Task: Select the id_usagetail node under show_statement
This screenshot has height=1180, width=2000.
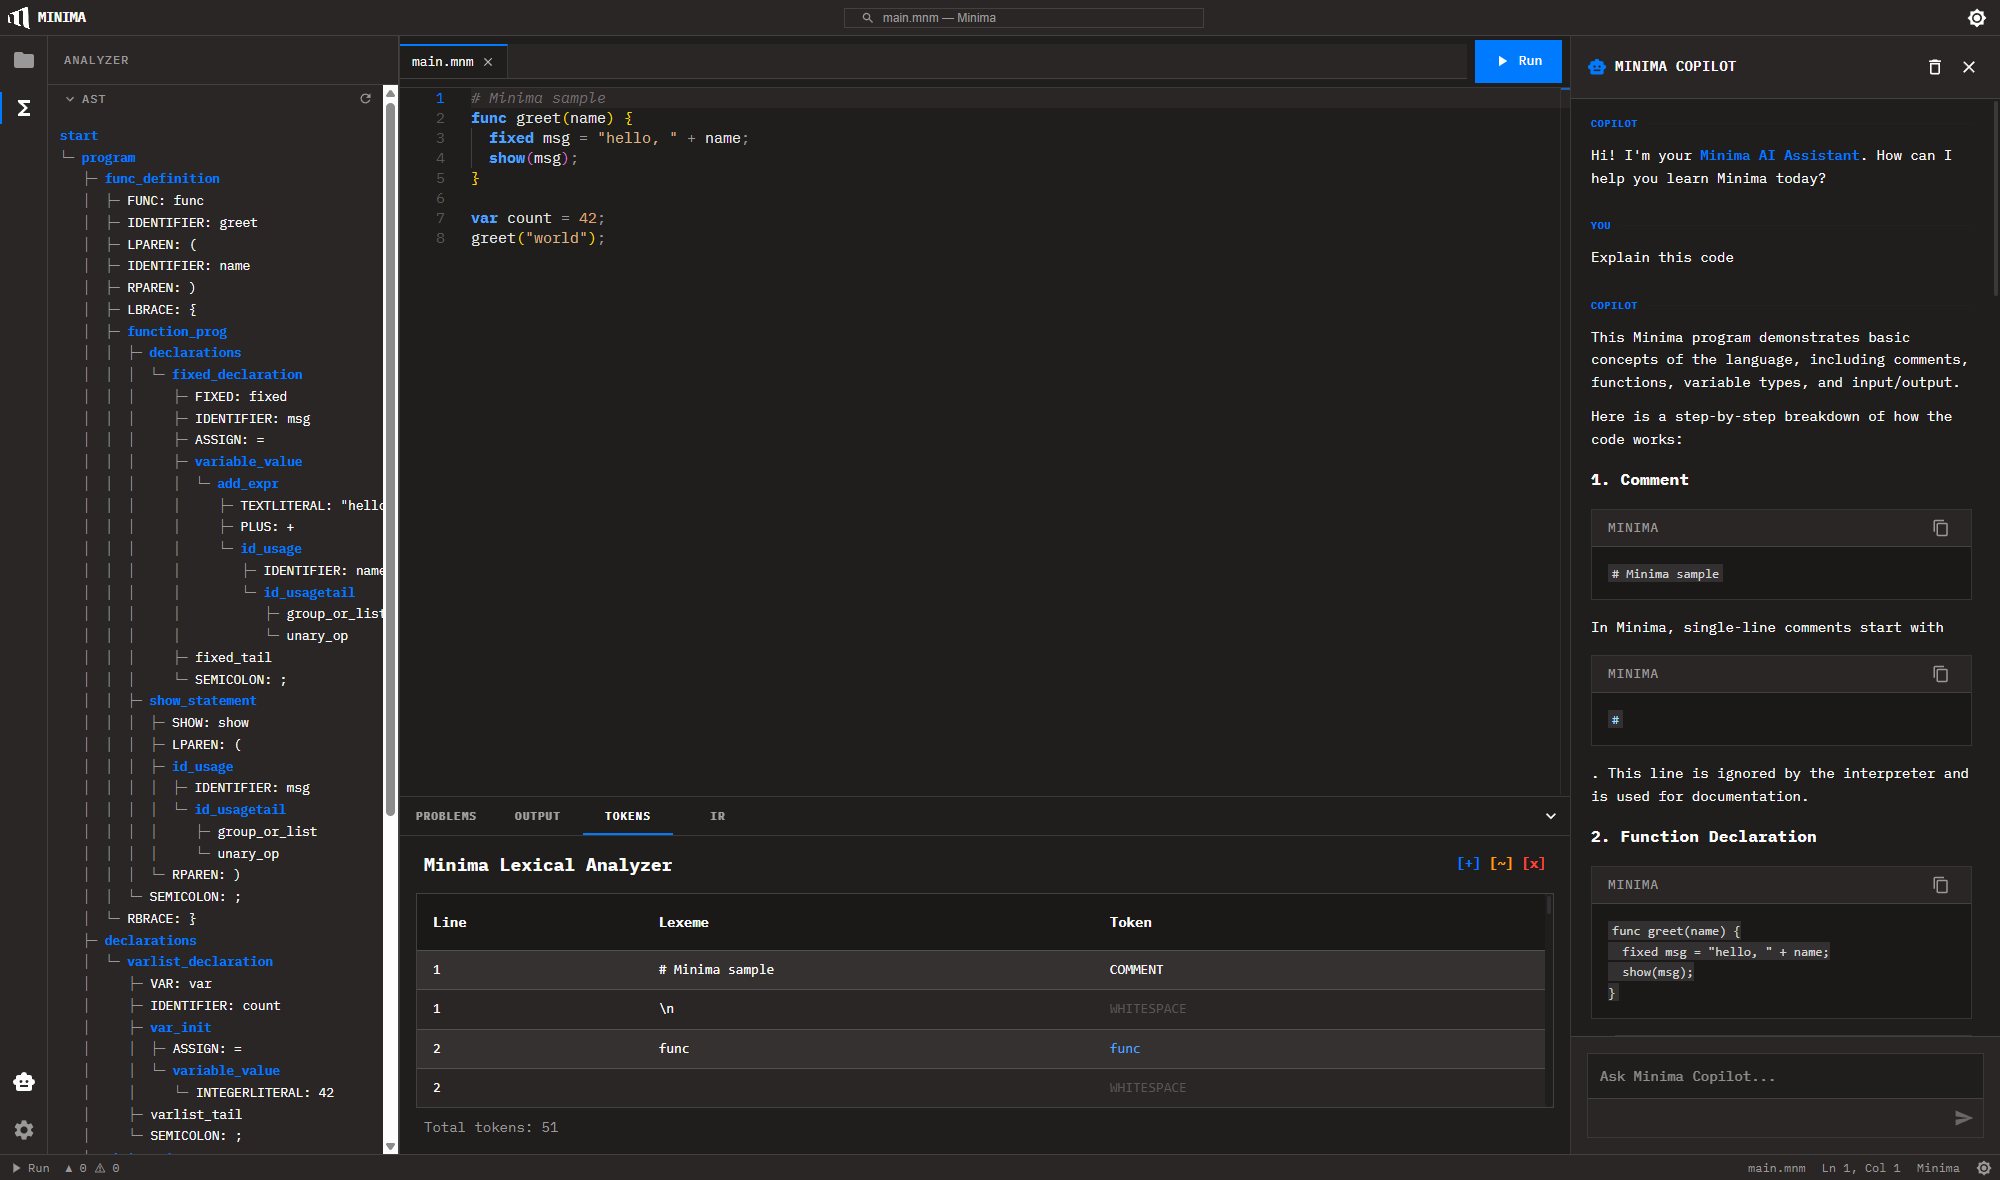Action: [240, 810]
